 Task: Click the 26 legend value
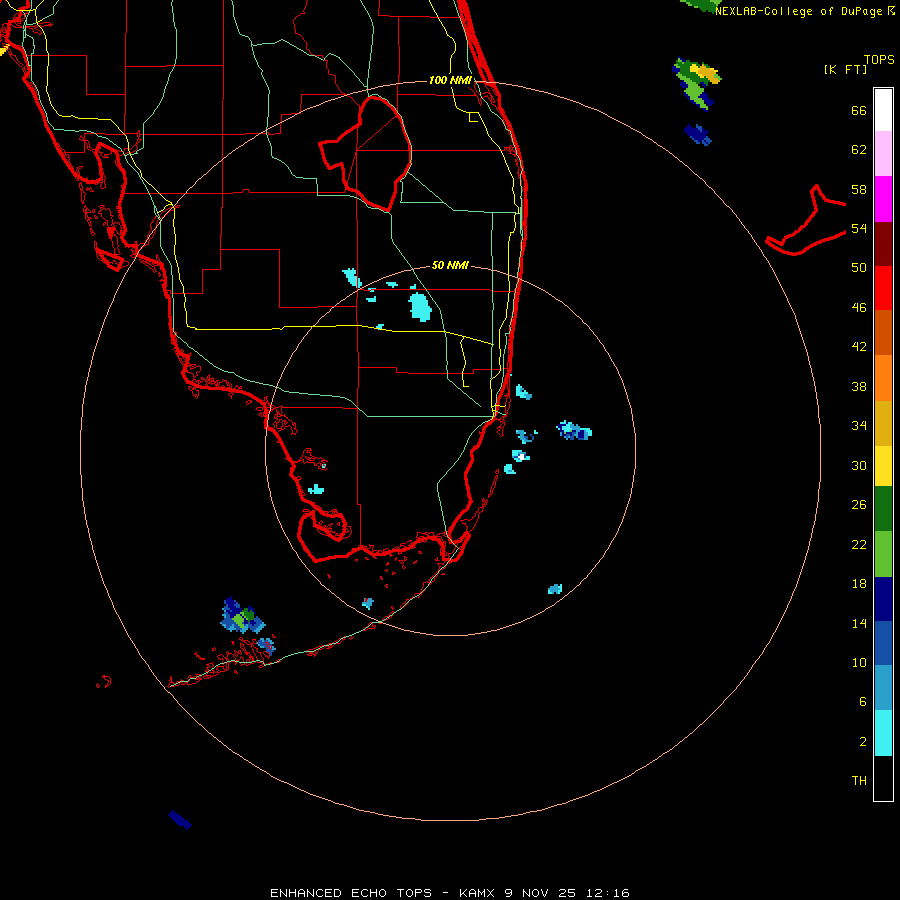tap(859, 505)
